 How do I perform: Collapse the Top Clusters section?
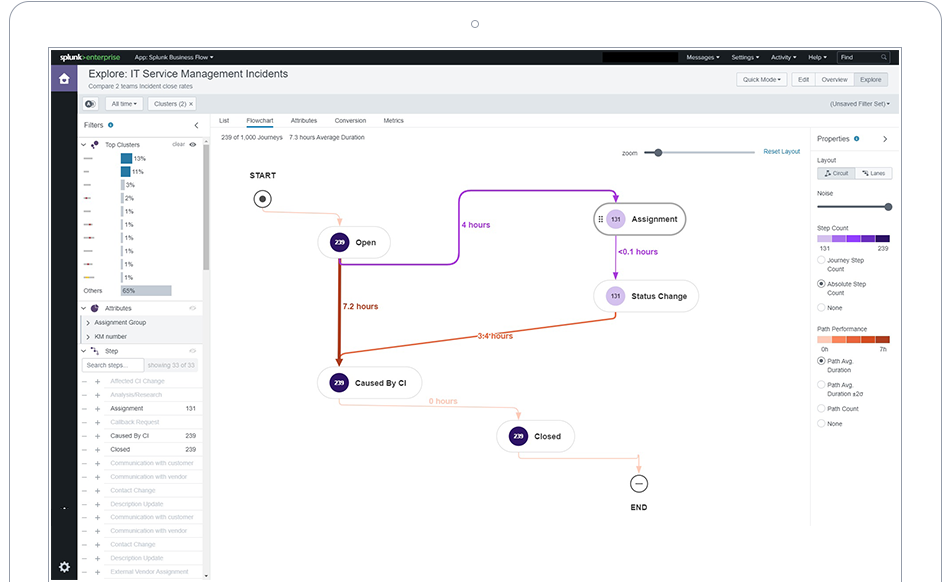[84, 145]
